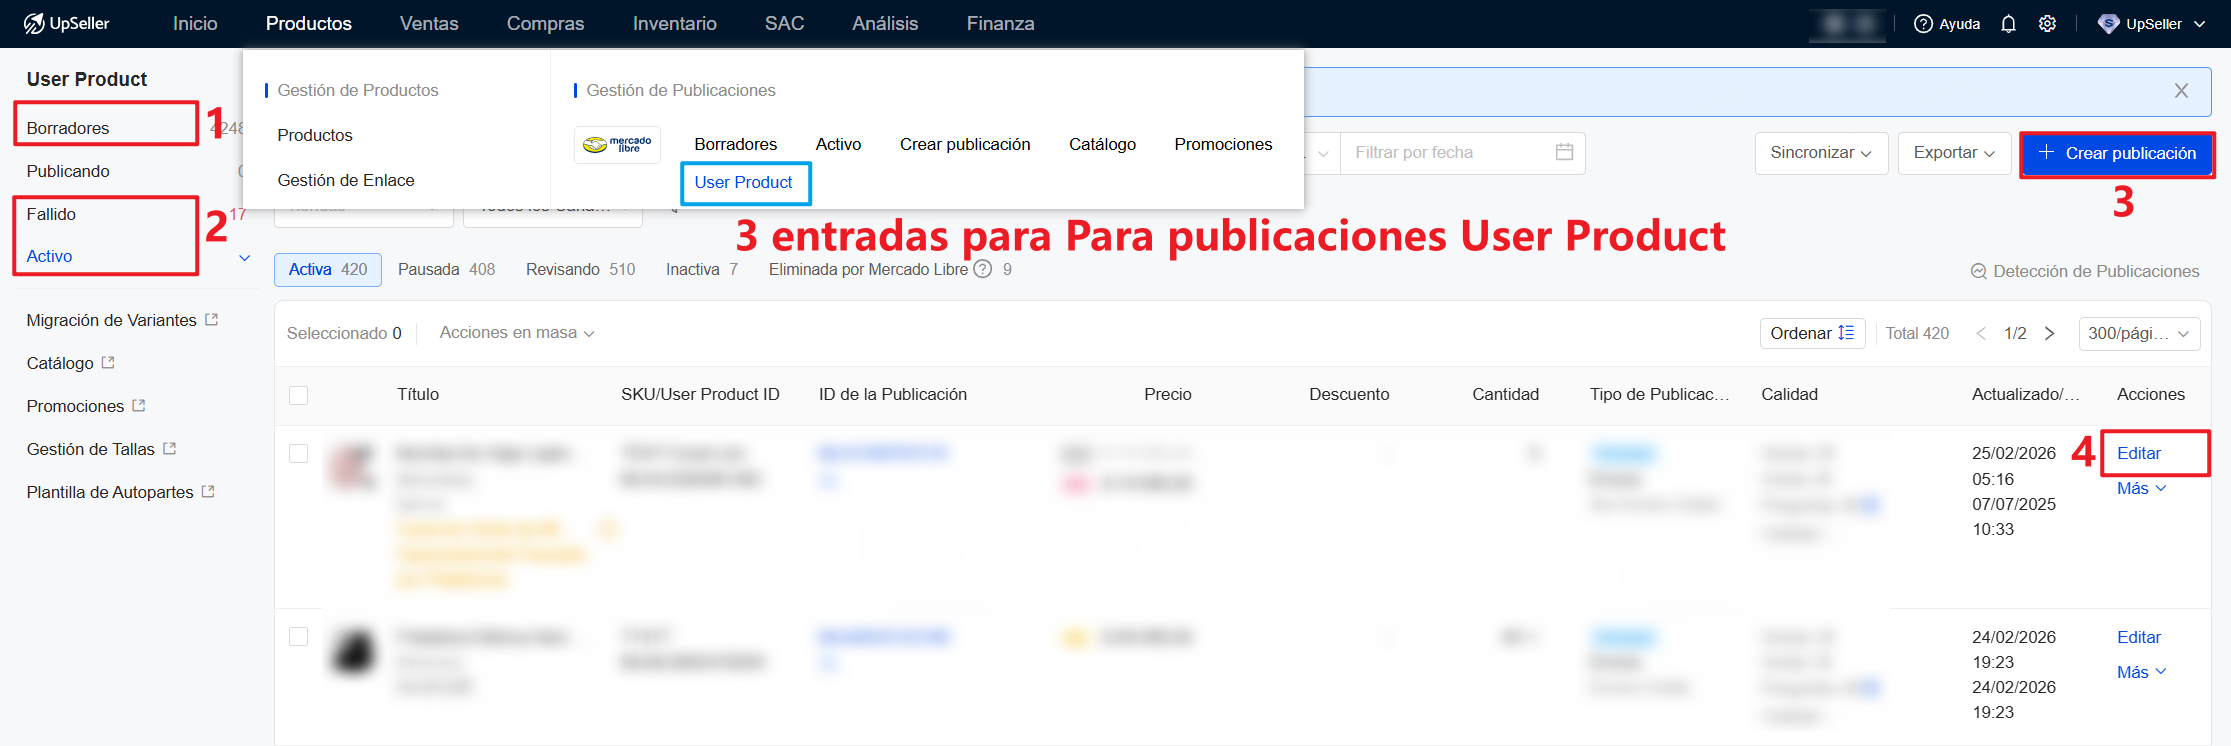Click external link icon beside Migración de Variantes
The image size is (2231, 746).
(x=212, y=319)
